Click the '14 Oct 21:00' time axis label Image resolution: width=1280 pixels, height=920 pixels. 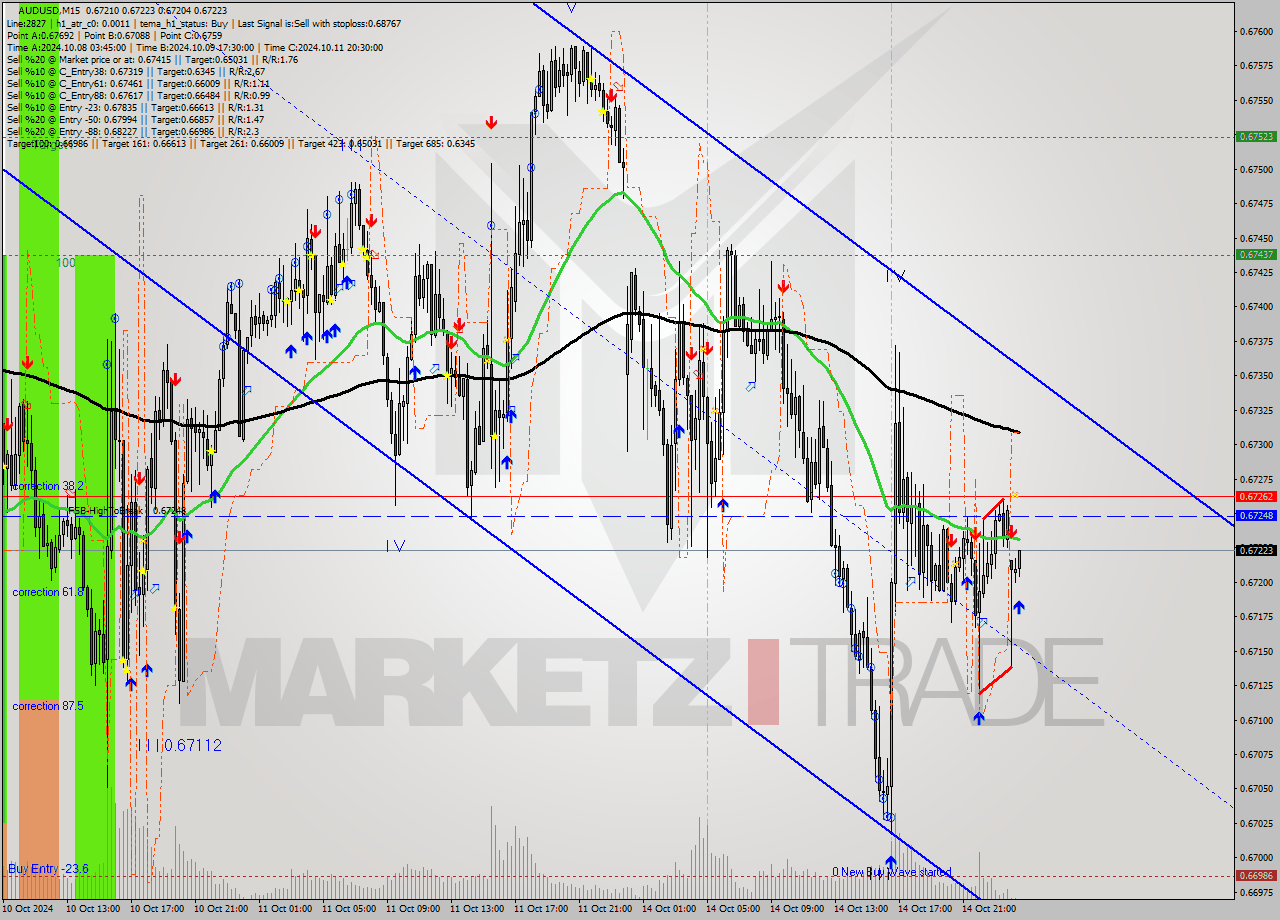pyautogui.click(x=989, y=909)
